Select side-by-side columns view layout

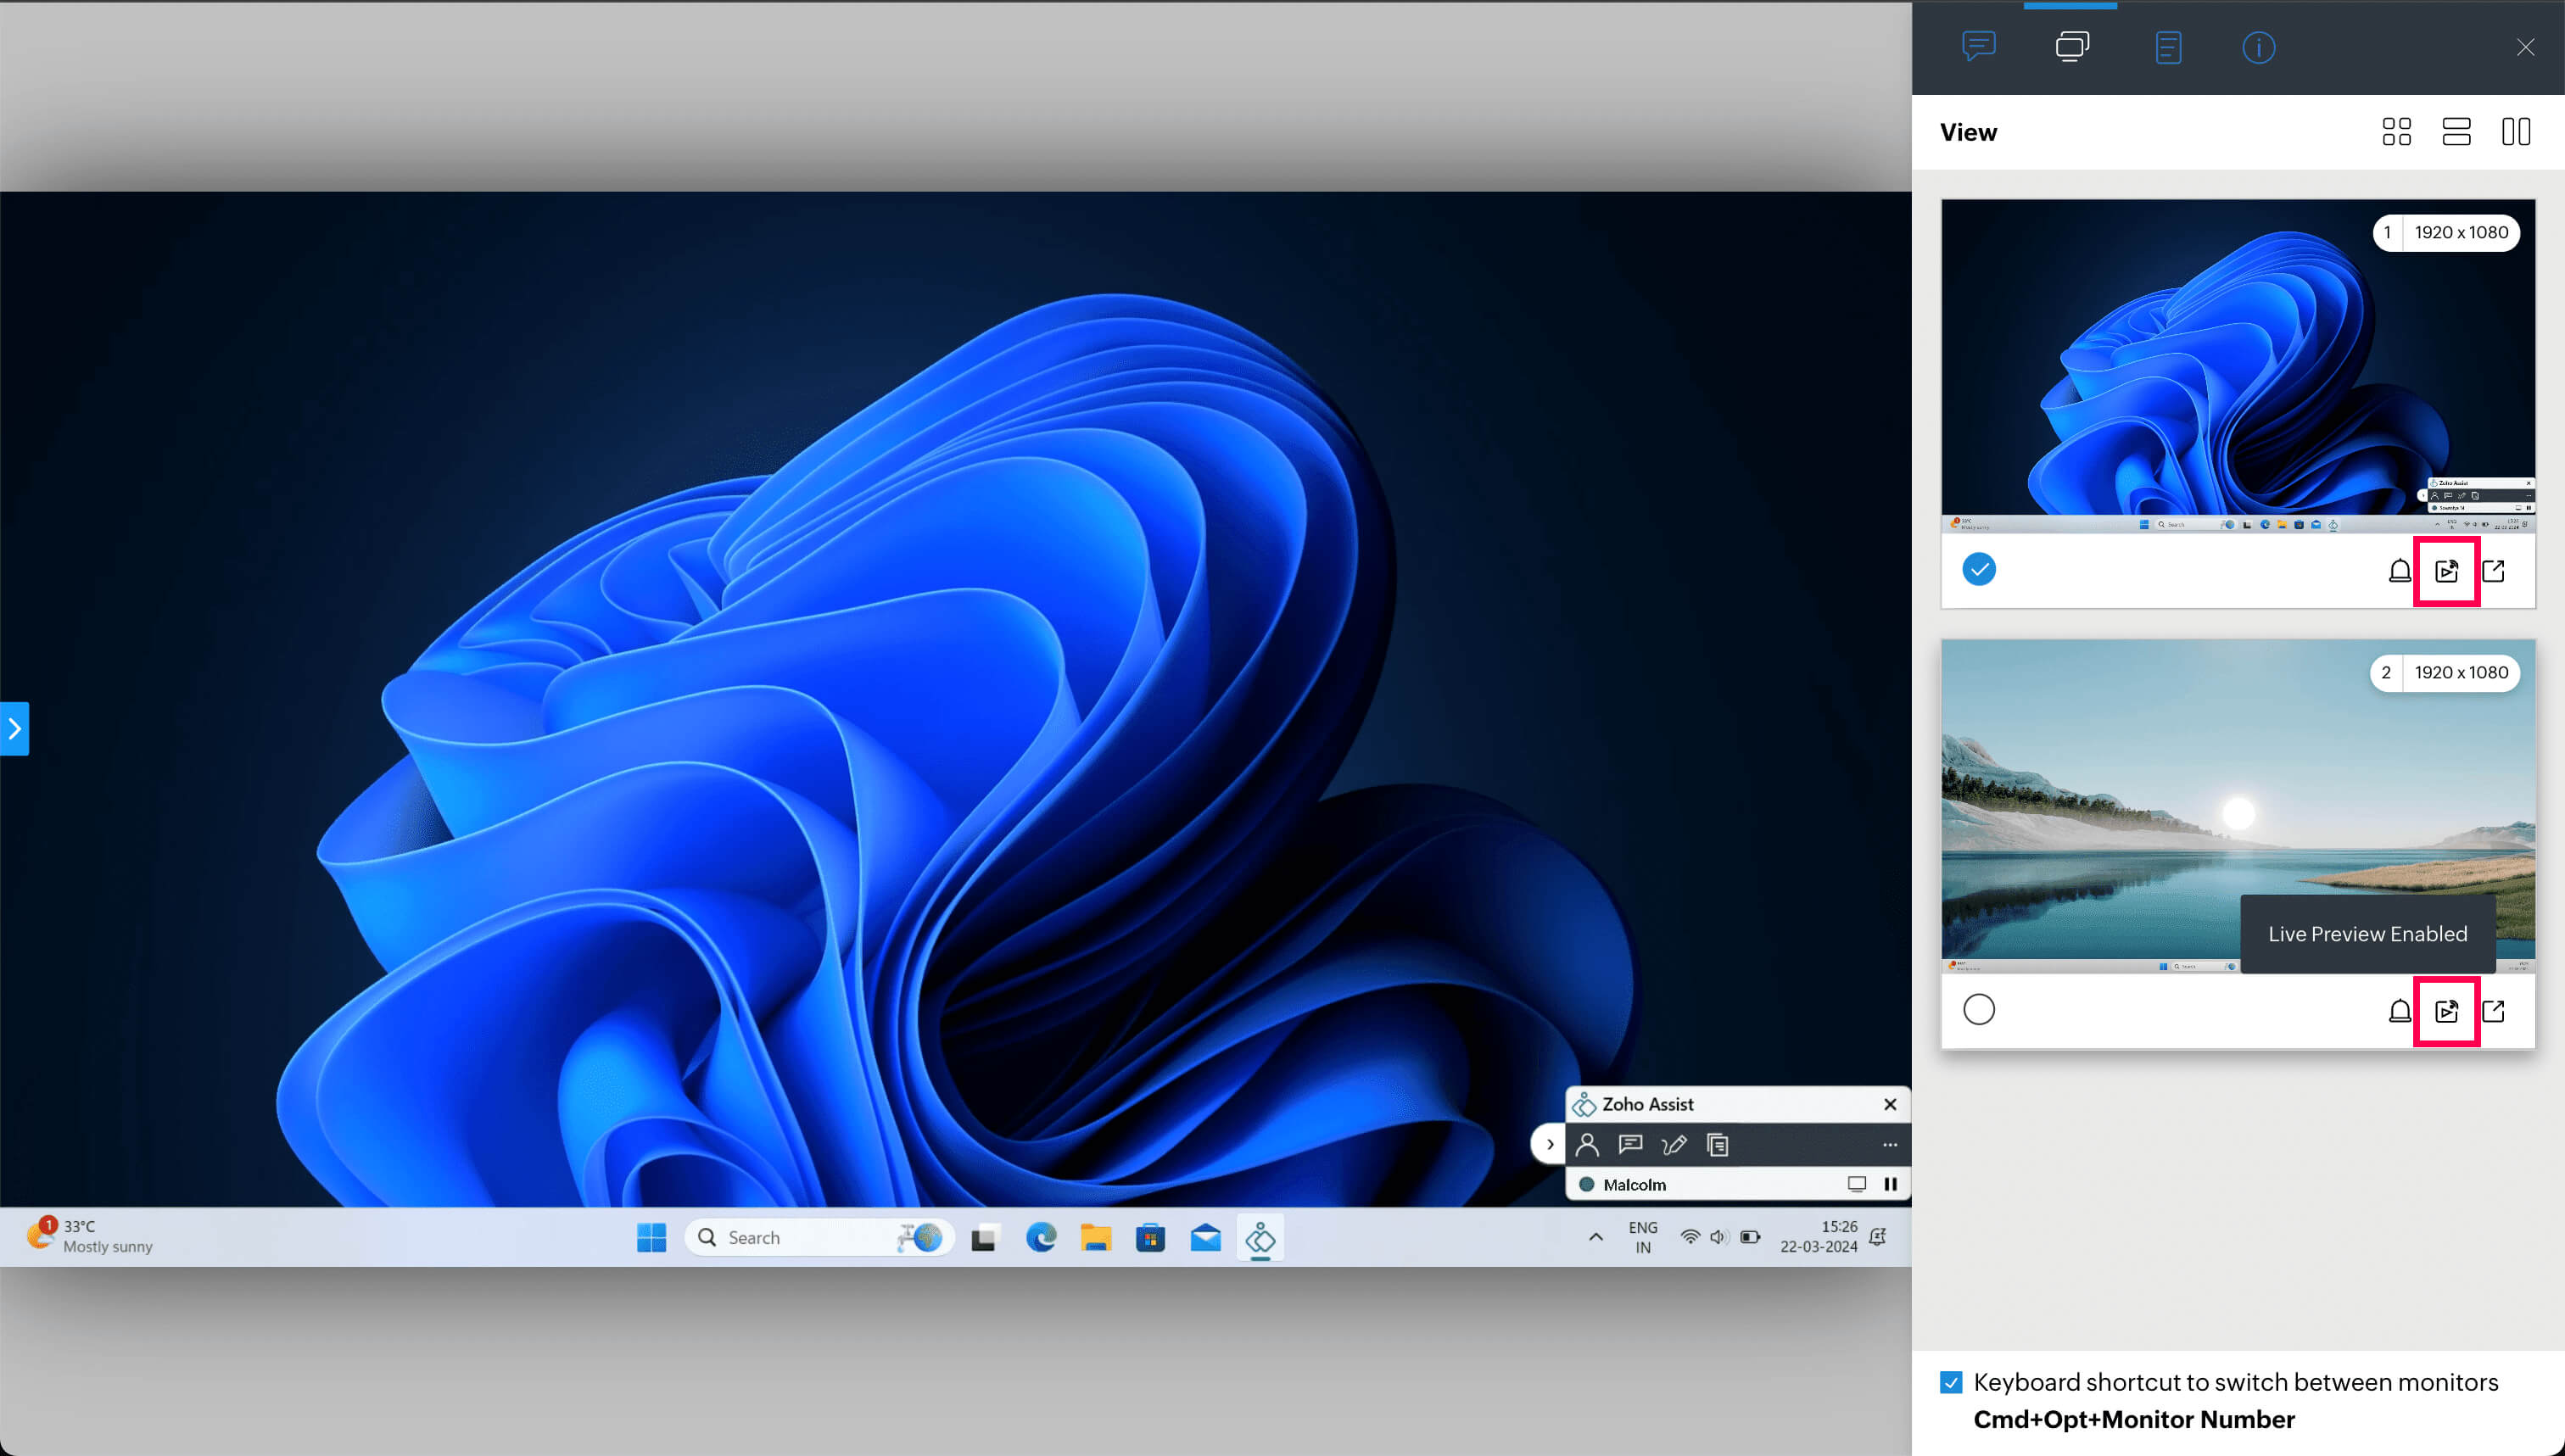point(2516,132)
